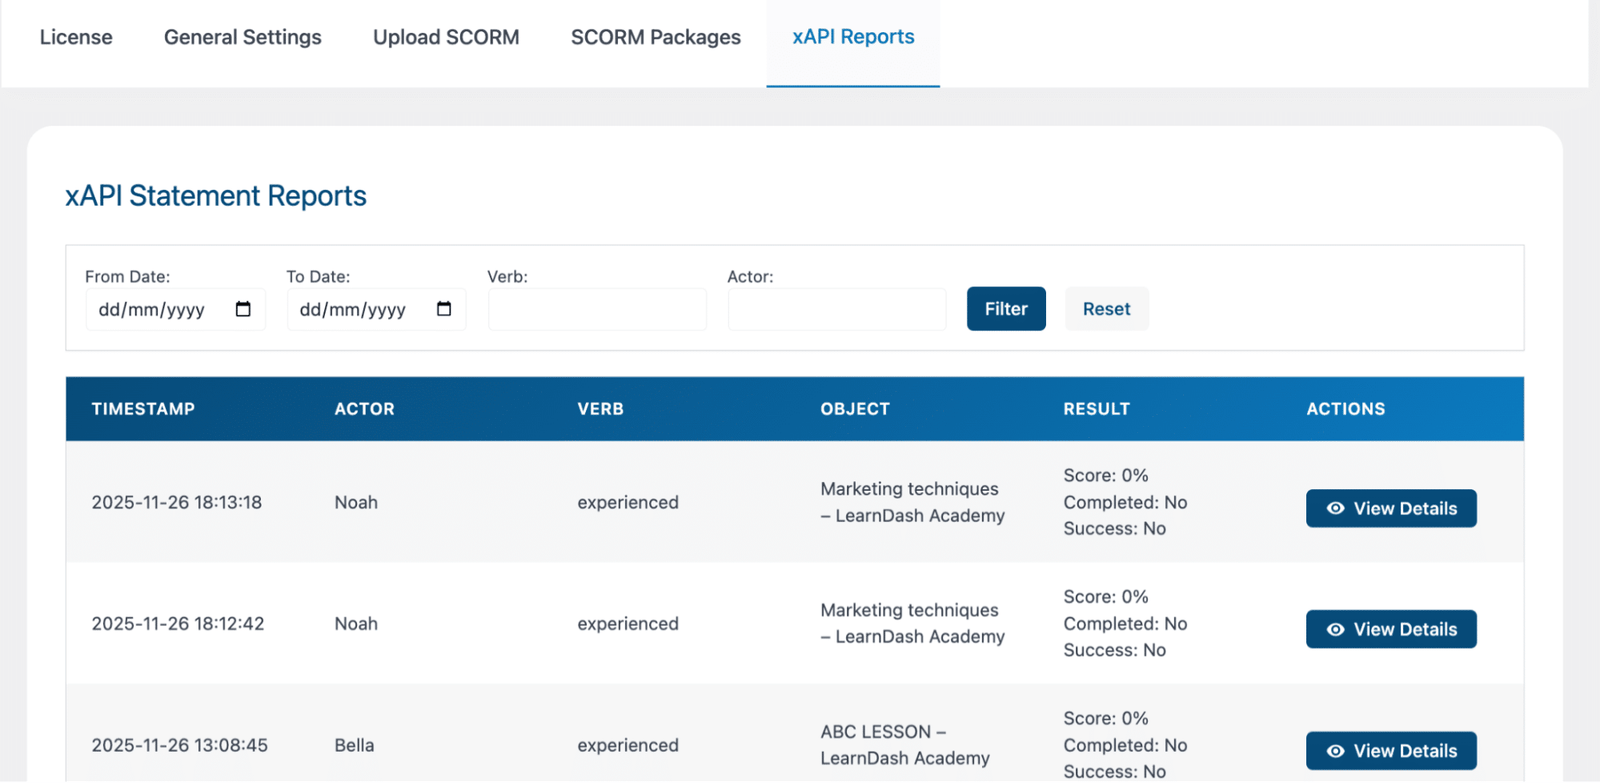The image size is (1600, 783).
Task: Click the ACTIONS column header
Action: click(x=1345, y=409)
